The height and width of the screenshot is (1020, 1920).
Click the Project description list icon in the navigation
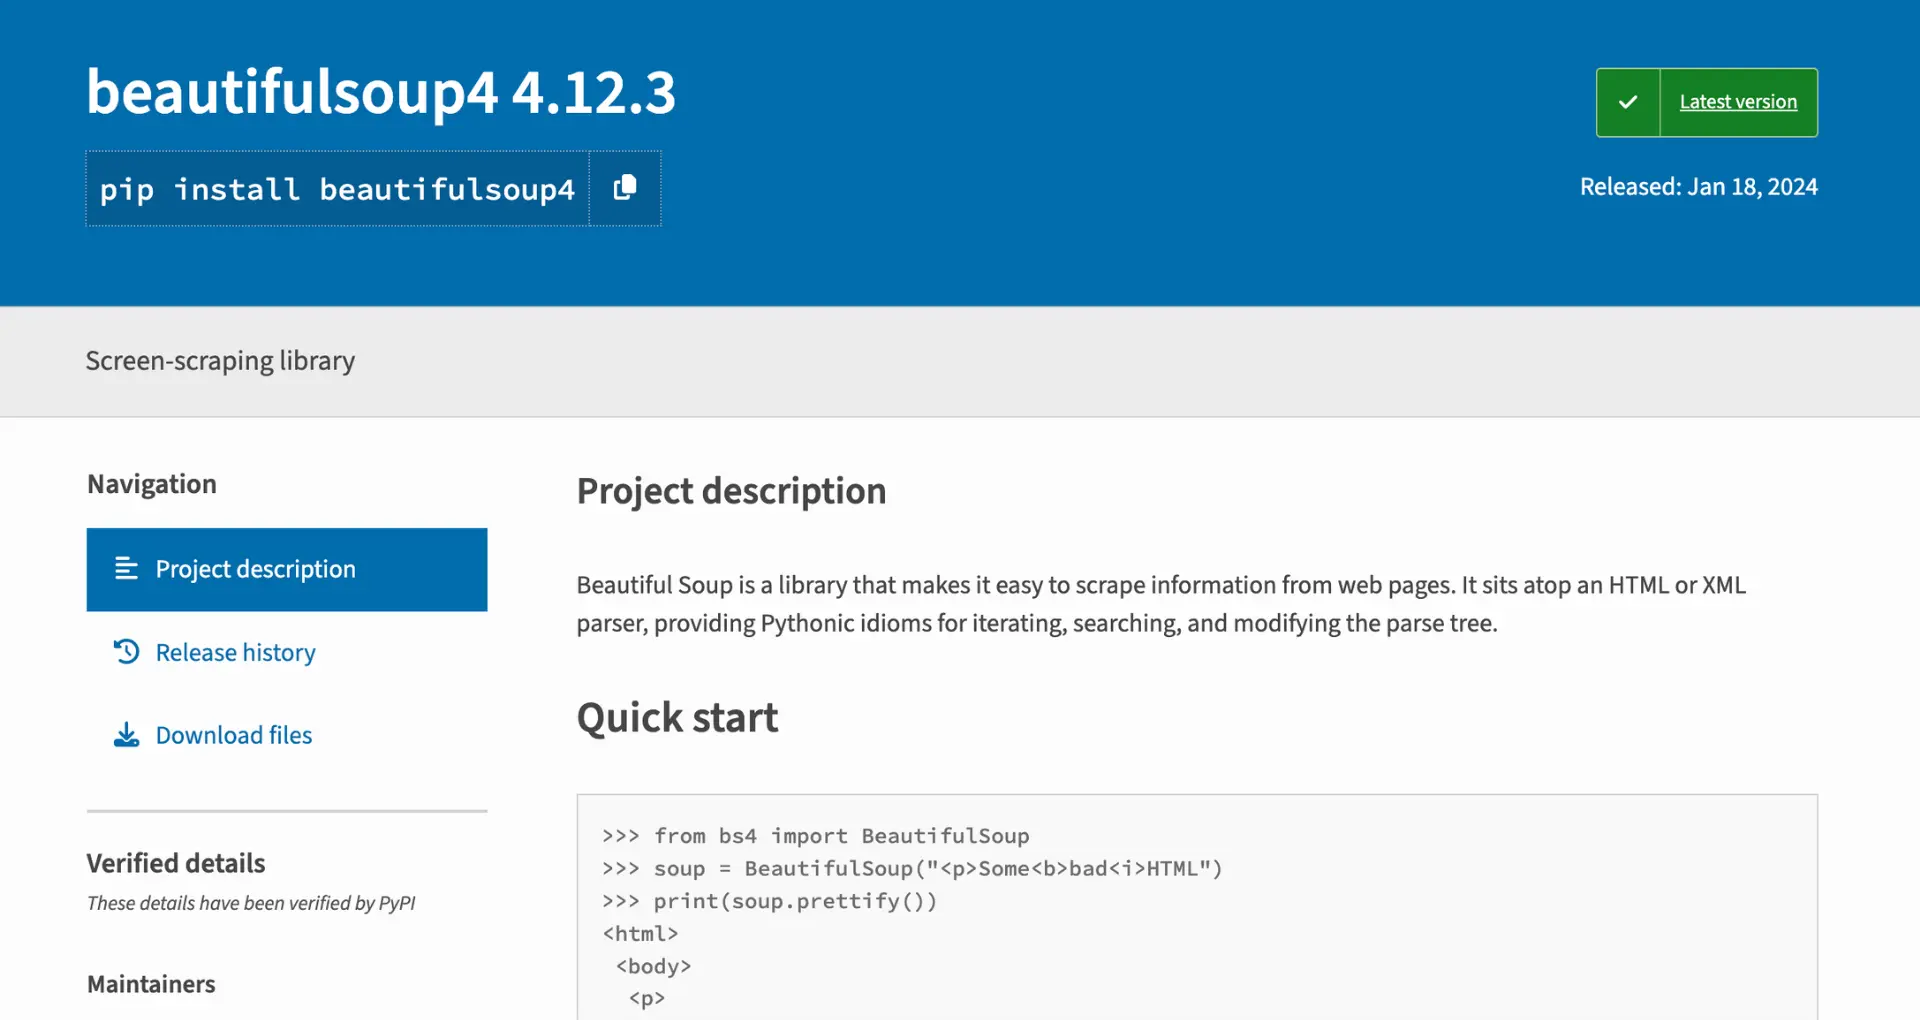[126, 569]
